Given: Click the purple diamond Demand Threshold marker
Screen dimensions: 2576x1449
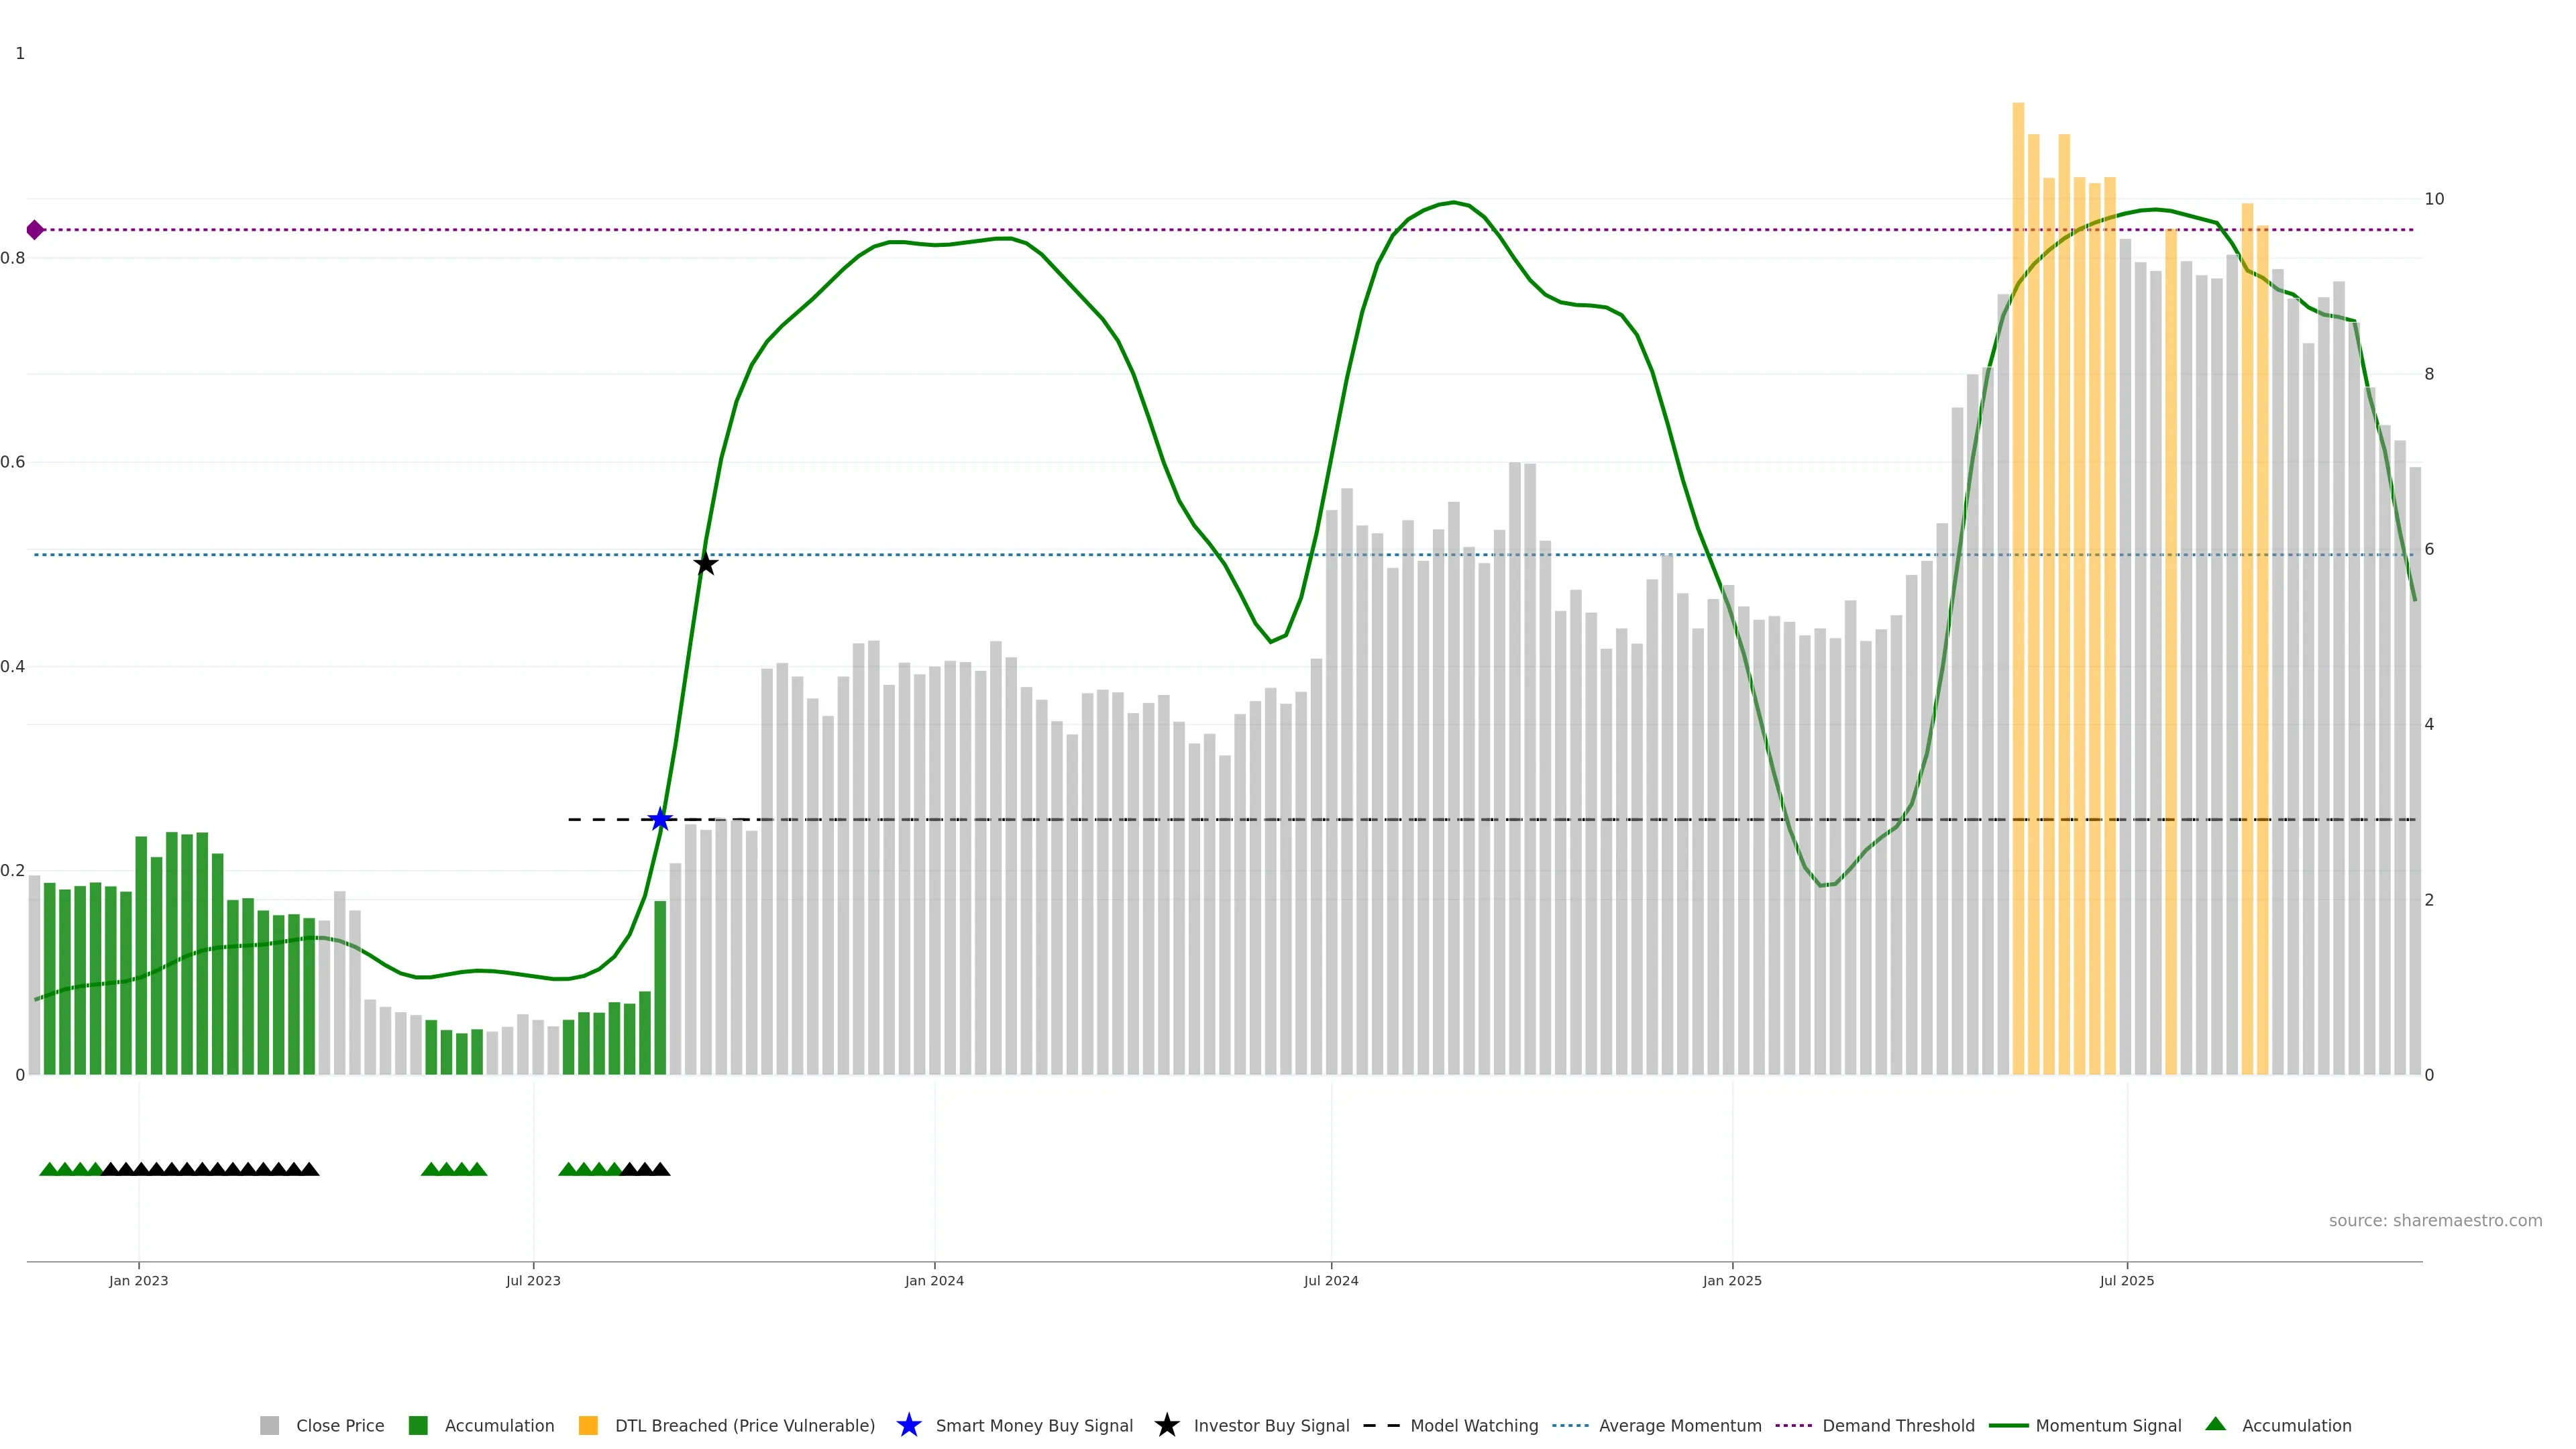Looking at the screenshot, I should 35,230.
